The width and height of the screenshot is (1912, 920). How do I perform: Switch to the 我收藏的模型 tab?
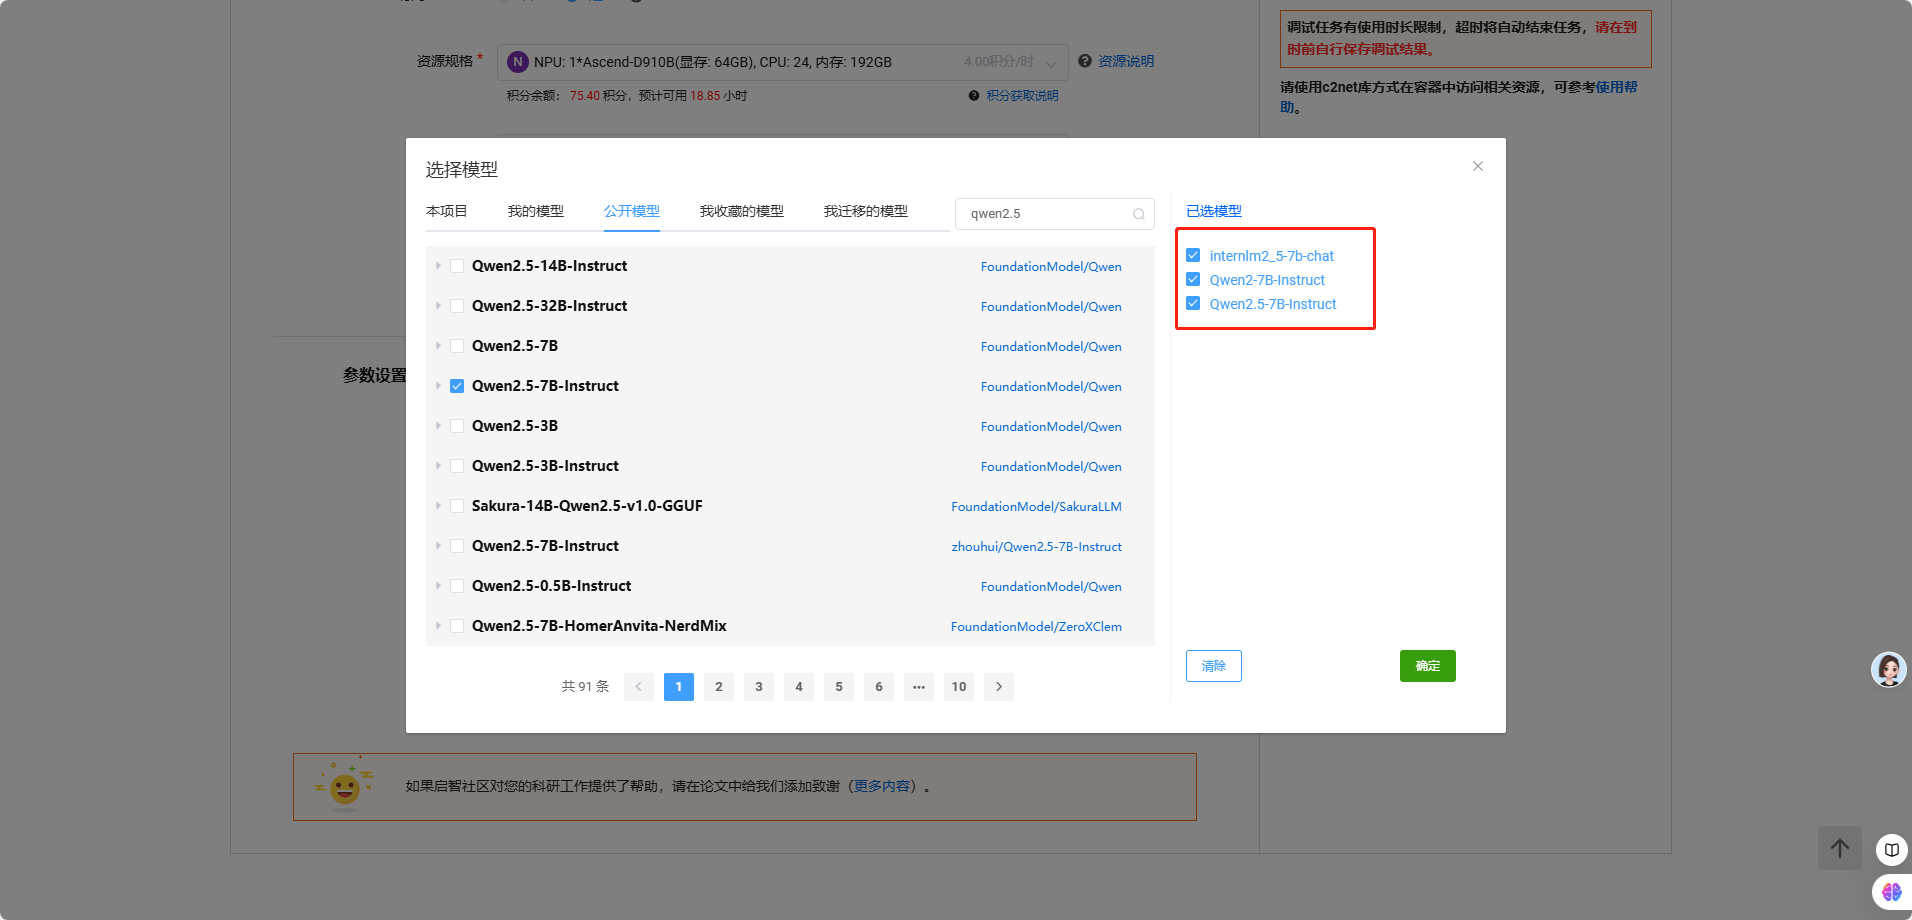pos(742,211)
